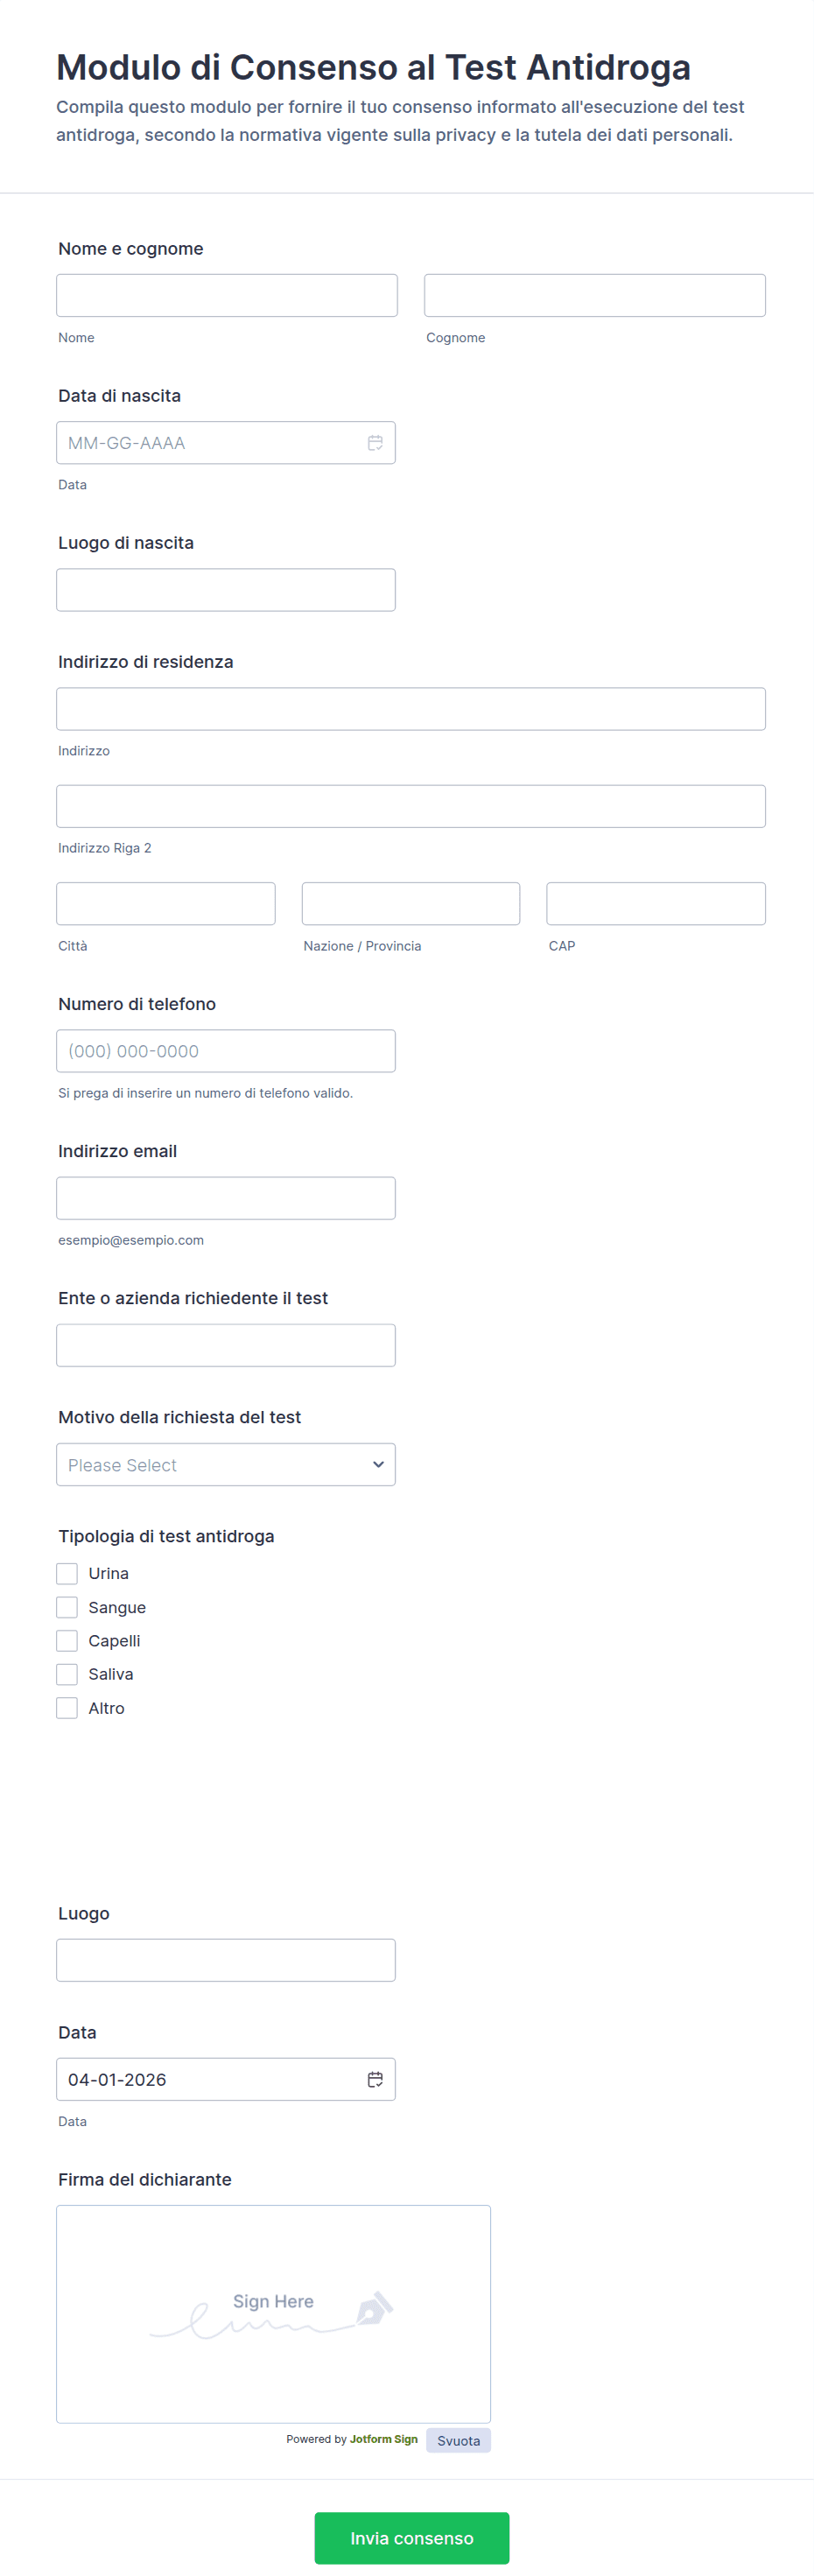The width and height of the screenshot is (814, 2576).
Task: Open calendar picker for birth date
Action: coord(375,443)
